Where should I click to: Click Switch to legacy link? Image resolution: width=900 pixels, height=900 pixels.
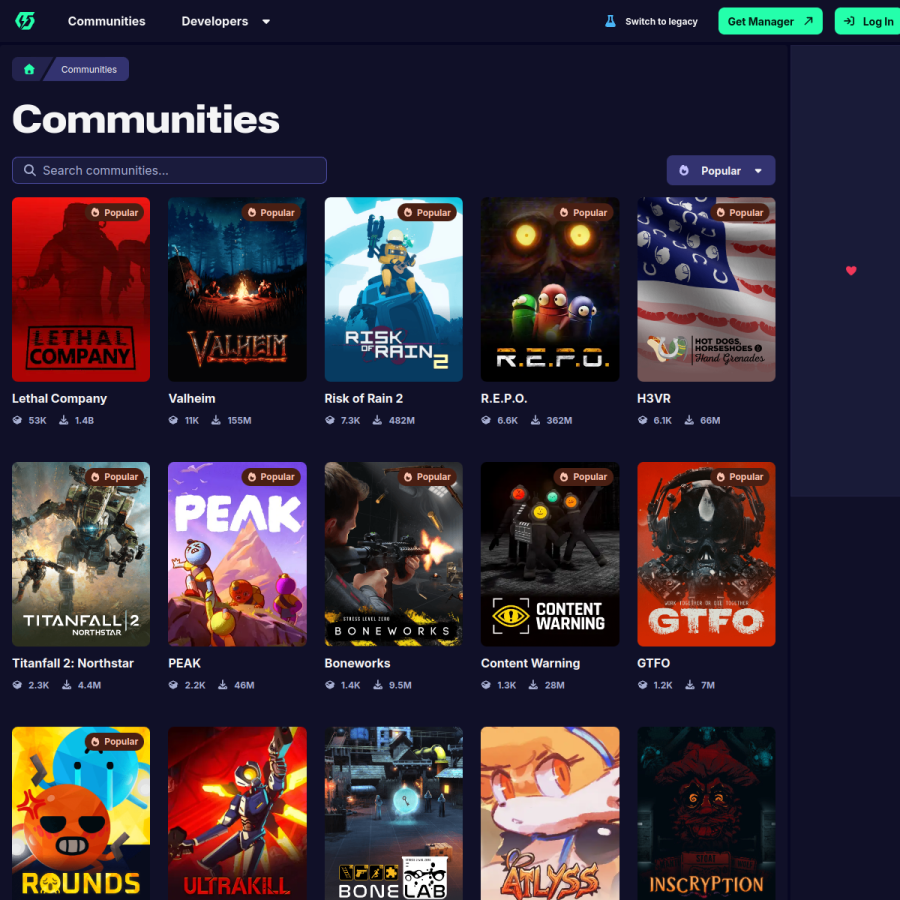661,21
